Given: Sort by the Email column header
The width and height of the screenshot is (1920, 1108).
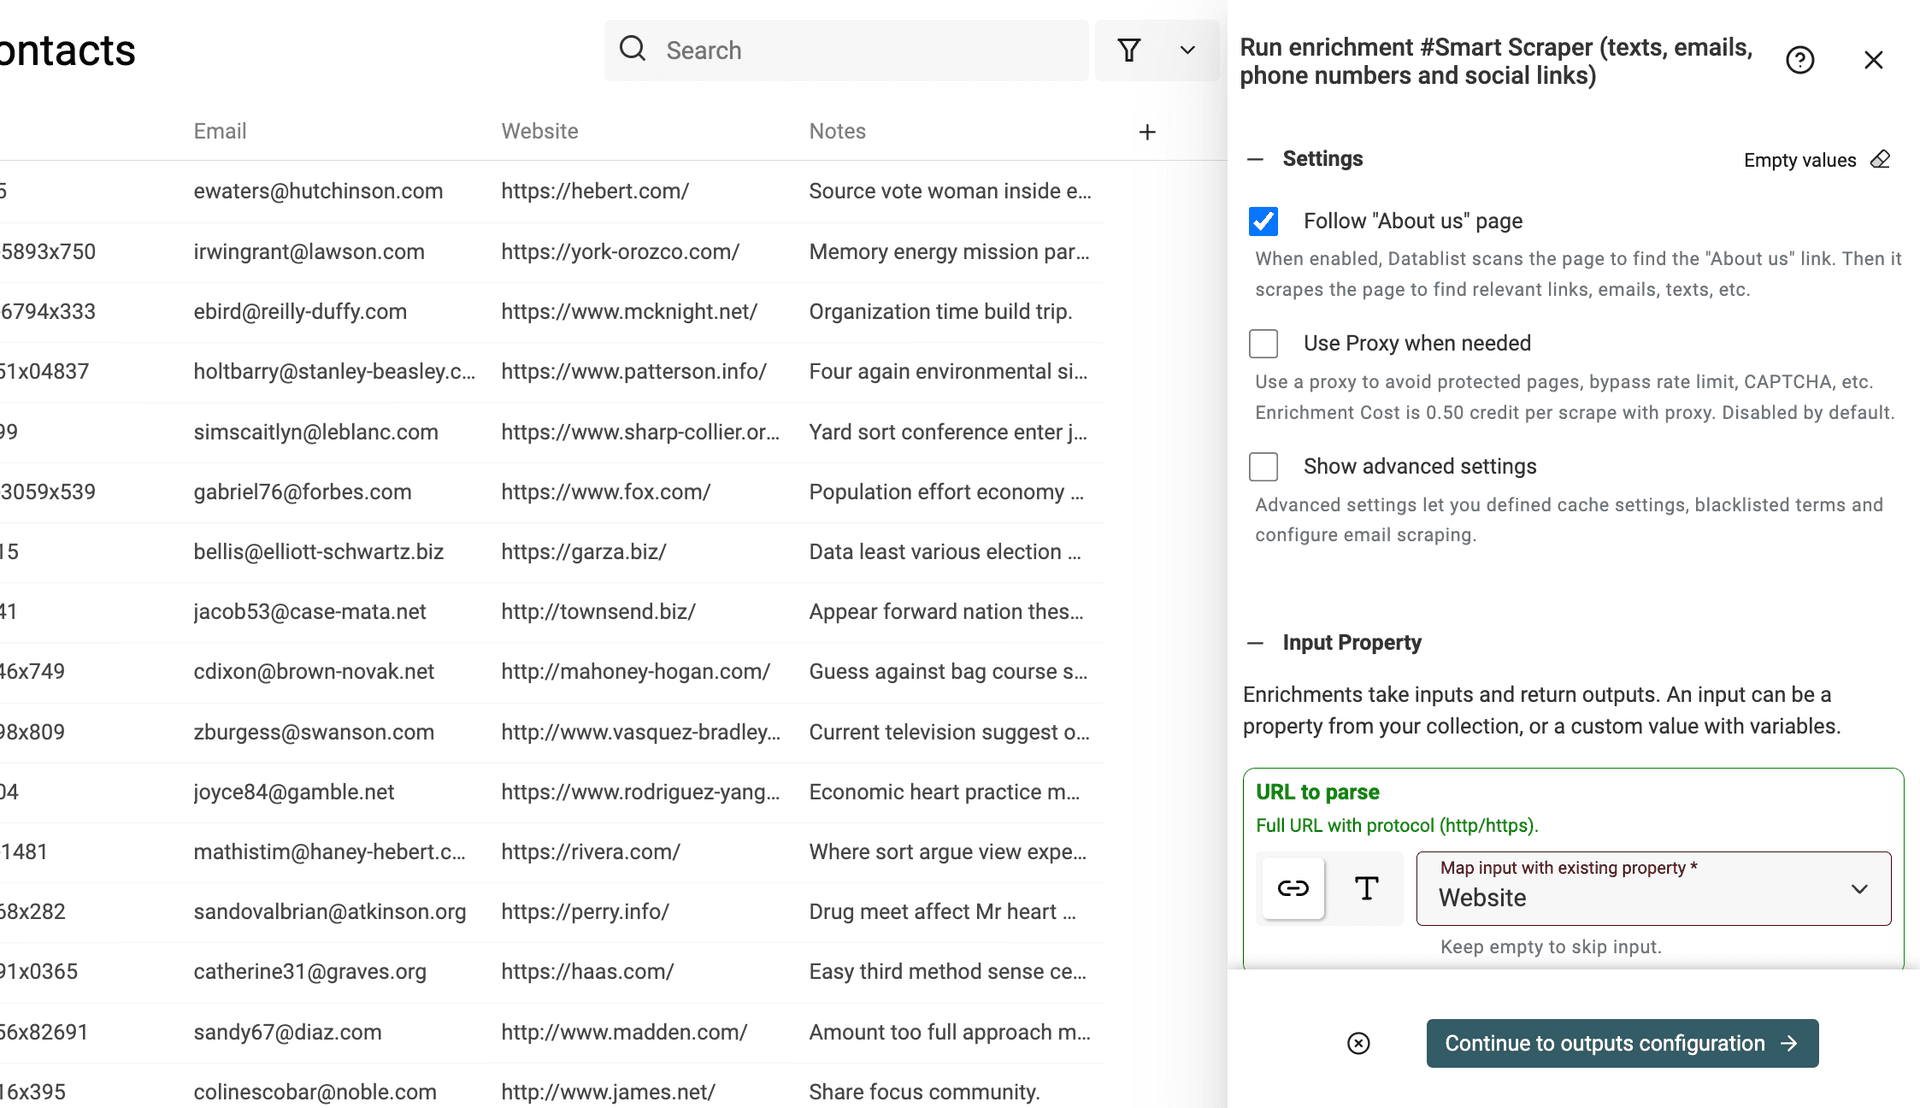Looking at the screenshot, I should (220, 131).
